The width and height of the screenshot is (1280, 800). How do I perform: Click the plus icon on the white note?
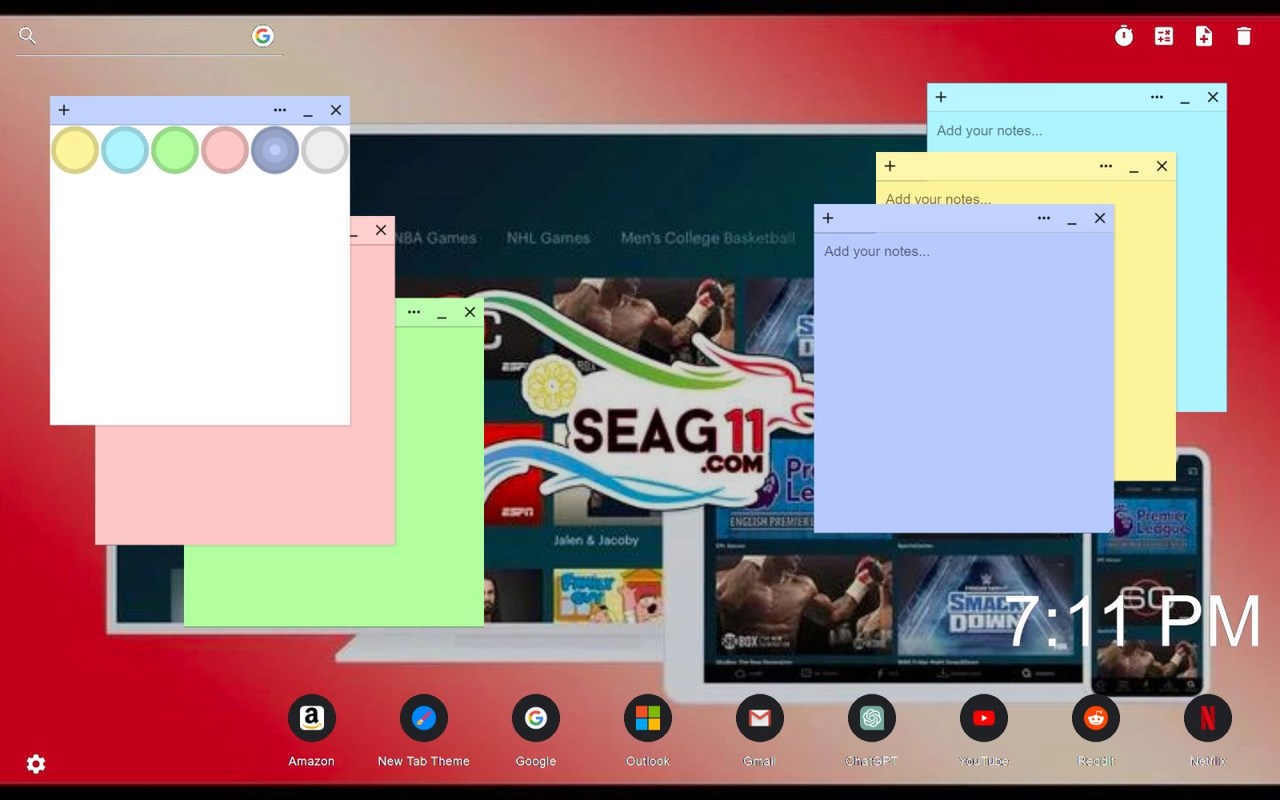tap(64, 110)
